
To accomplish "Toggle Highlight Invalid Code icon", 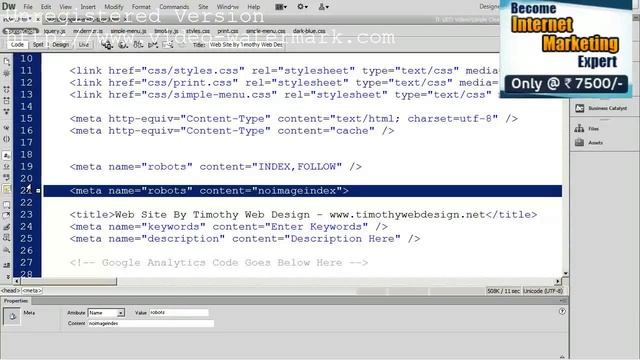I will click(x=7, y=167).
